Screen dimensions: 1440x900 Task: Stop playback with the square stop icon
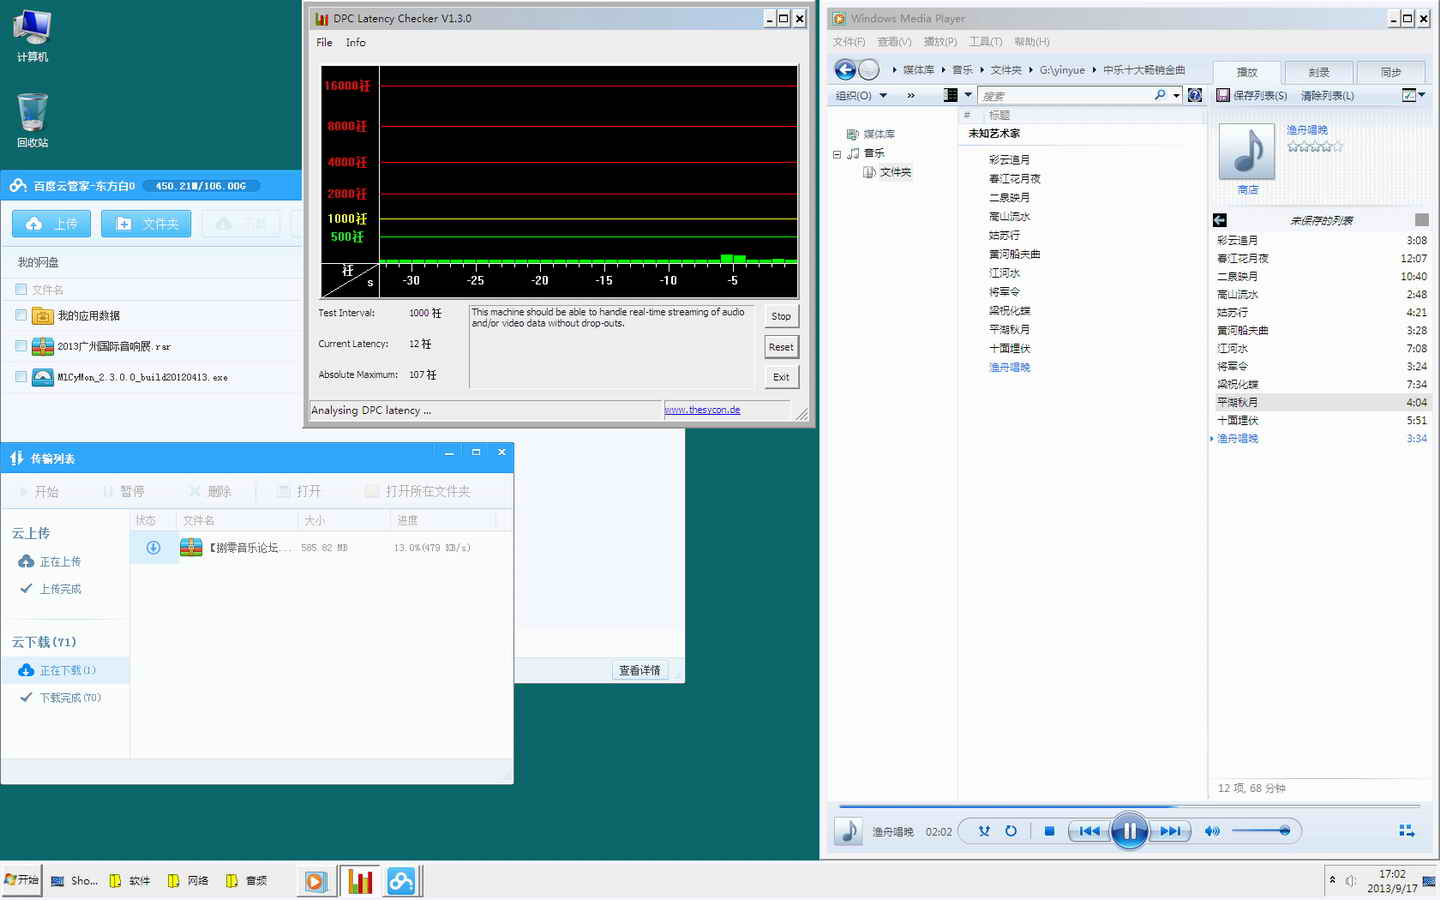pyautogui.click(x=1049, y=831)
